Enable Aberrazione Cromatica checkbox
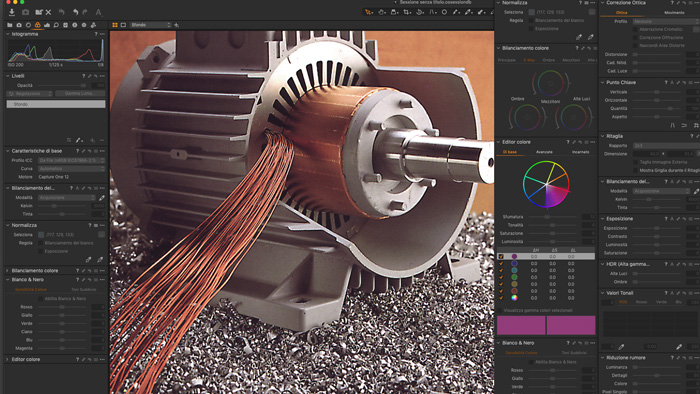 pyautogui.click(x=635, y=29)
